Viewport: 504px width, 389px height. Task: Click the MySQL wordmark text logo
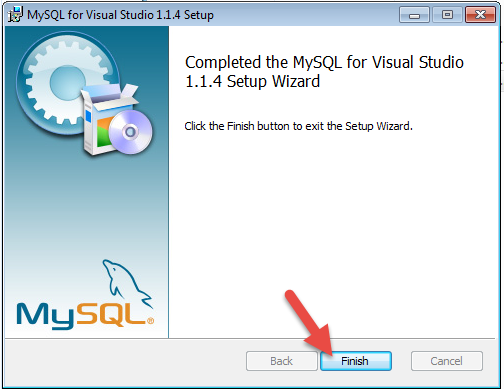tap(81, 315)
